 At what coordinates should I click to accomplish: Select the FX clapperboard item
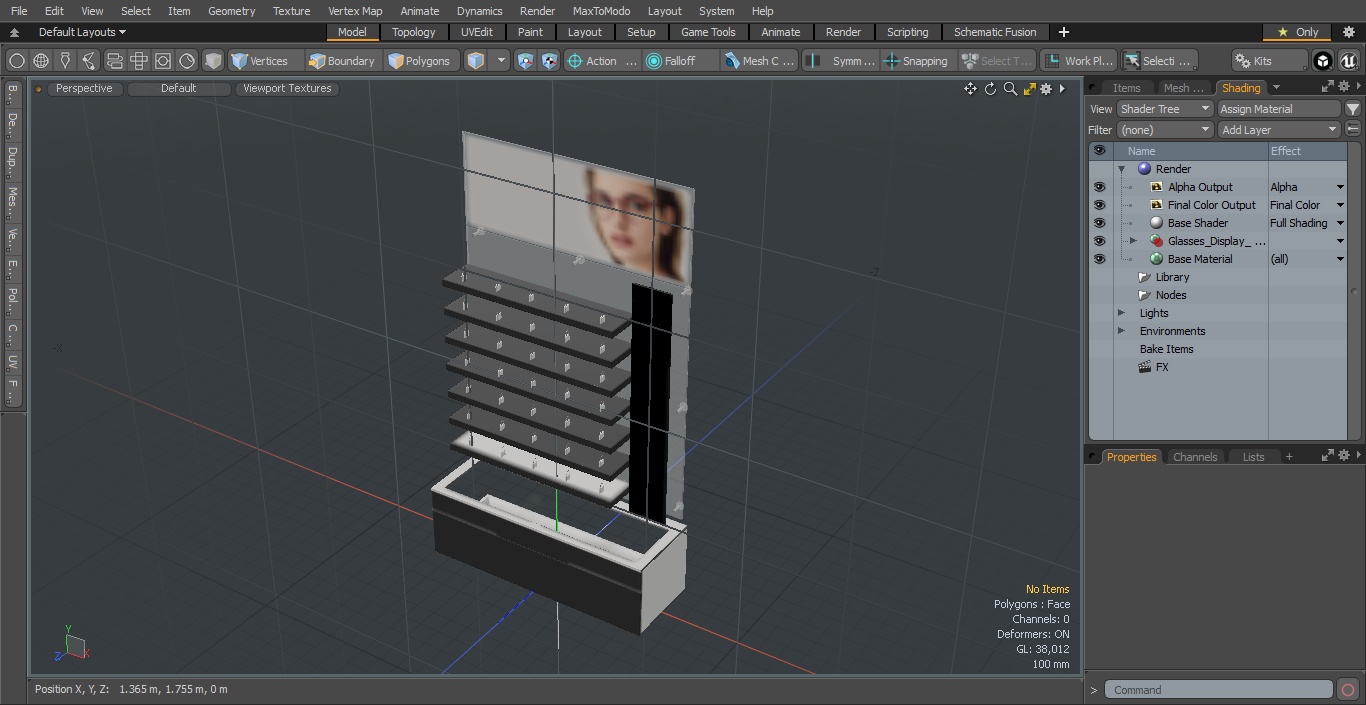(1153, 367)
